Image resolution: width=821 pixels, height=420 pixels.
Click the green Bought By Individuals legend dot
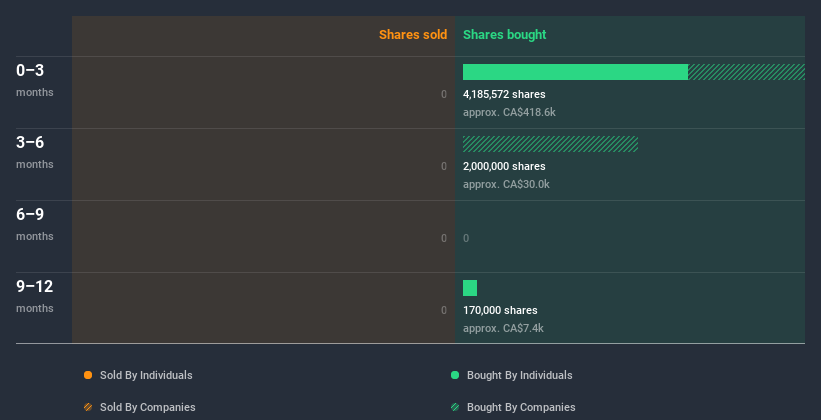(x=455, y=375)
